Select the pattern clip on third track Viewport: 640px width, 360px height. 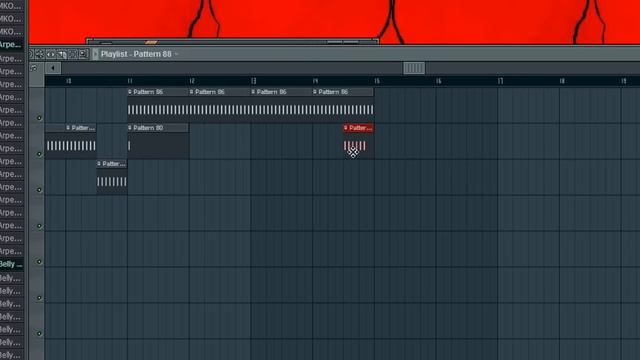click(112, 177)
